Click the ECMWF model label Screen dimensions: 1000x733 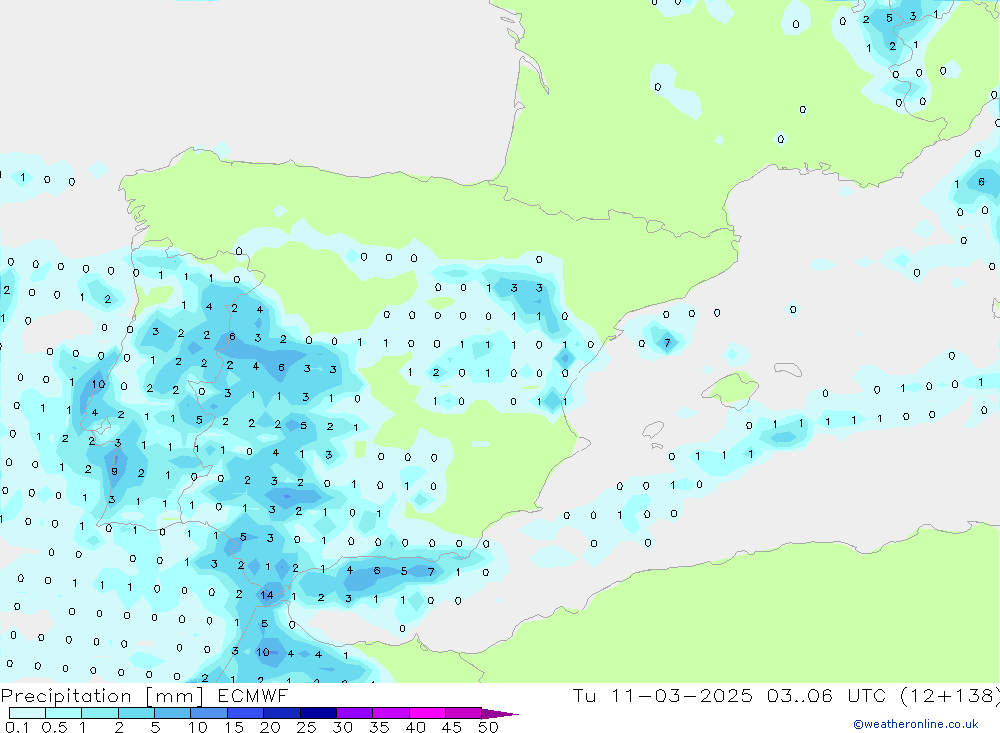(x=253, y=695)
